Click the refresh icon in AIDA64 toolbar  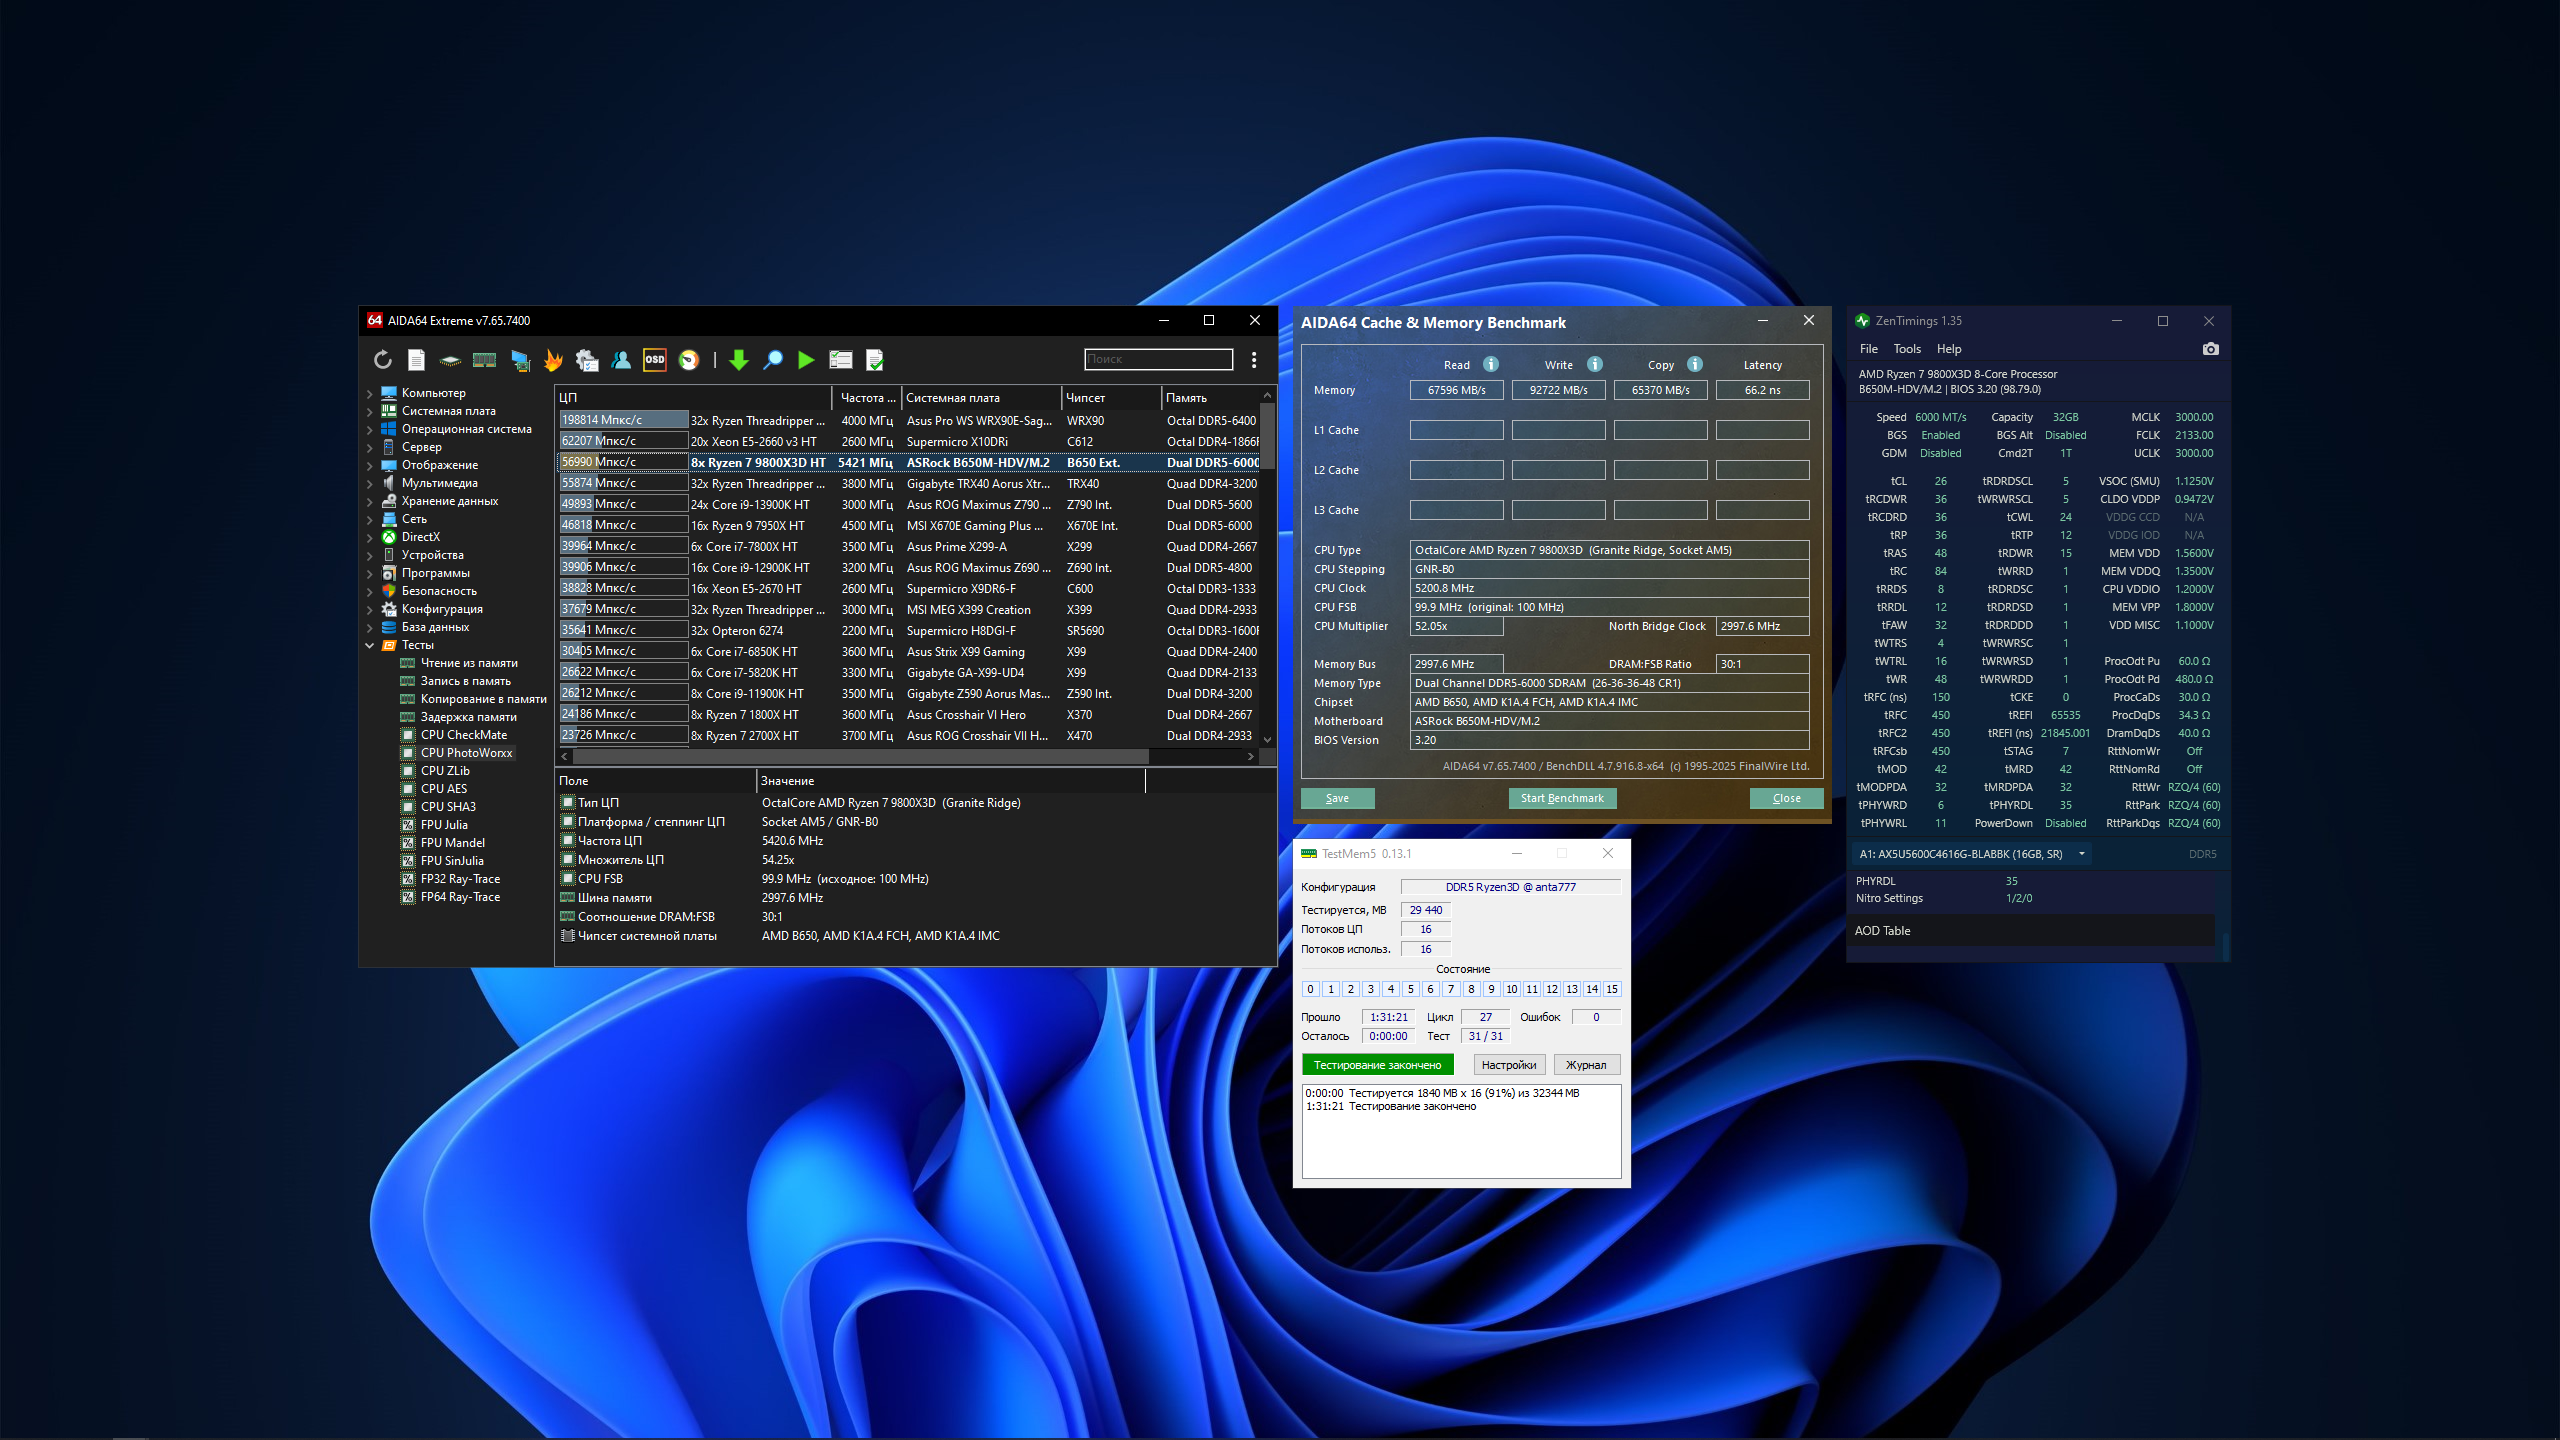click(x=383, y=360)
